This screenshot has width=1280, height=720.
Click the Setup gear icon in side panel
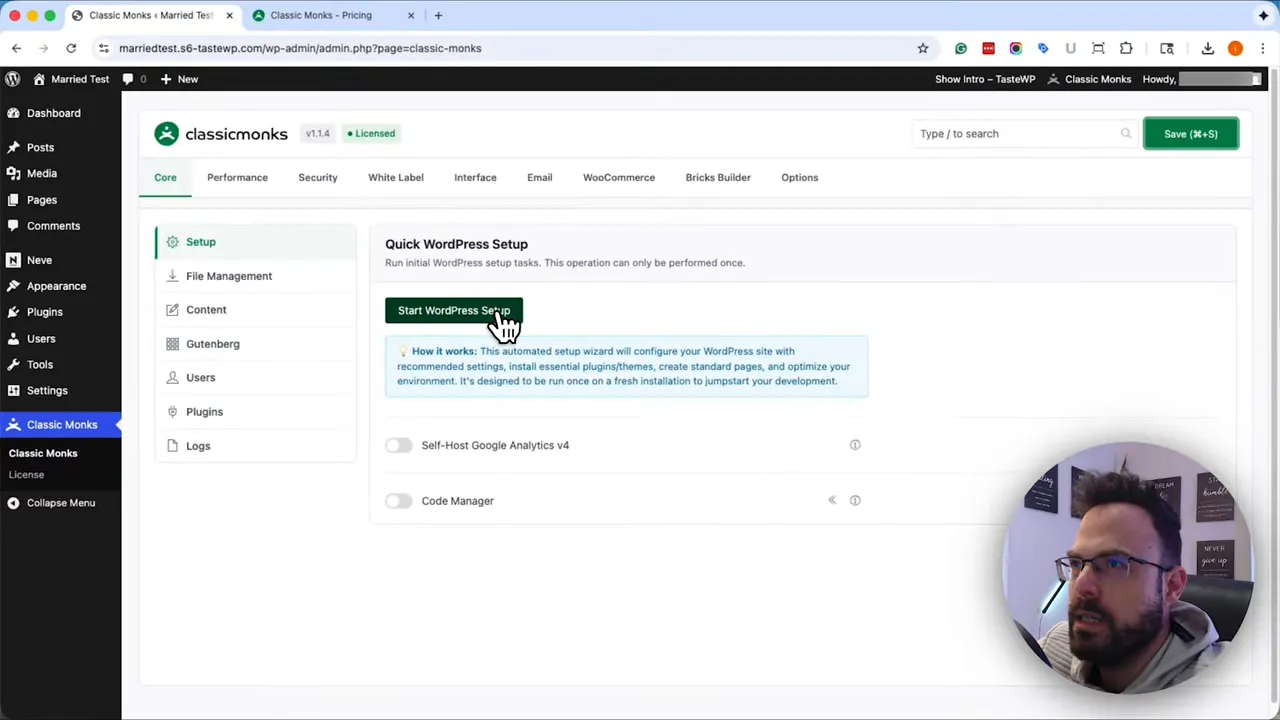173,242
